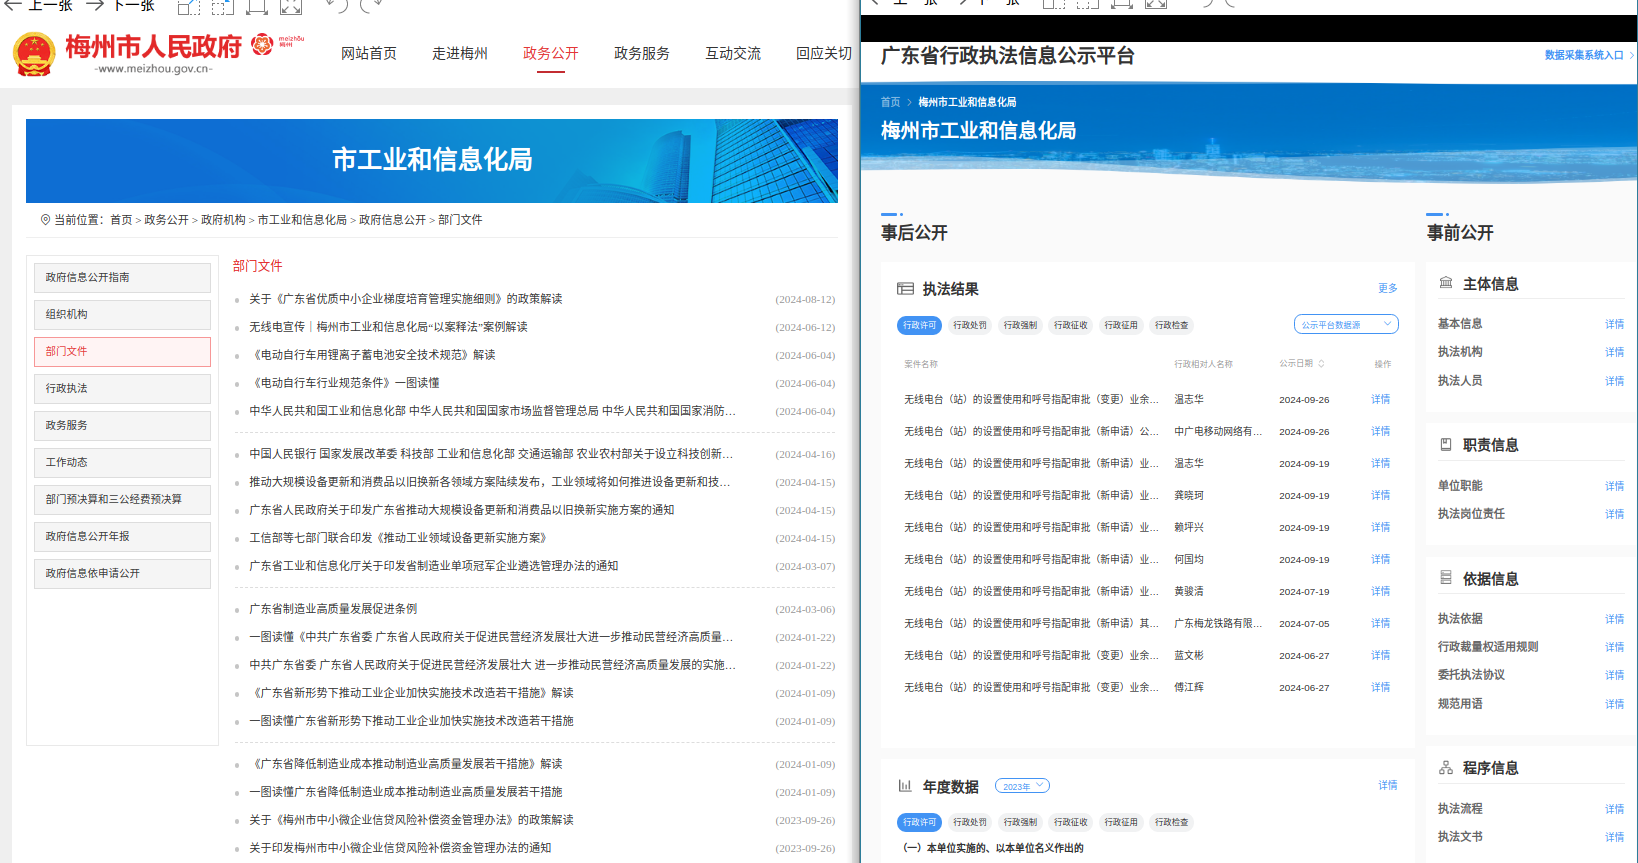Open 详情 for 执法机构

click(1615, 352)
